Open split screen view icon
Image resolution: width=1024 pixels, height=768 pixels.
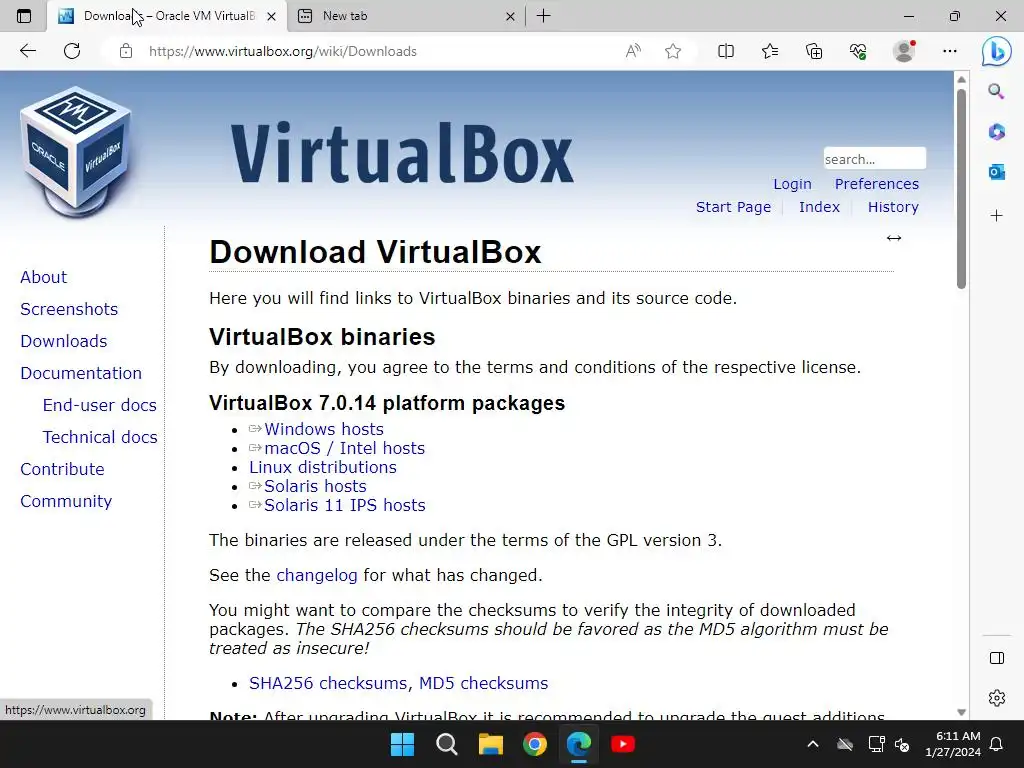pyautogui.click(x=726, y=51)
